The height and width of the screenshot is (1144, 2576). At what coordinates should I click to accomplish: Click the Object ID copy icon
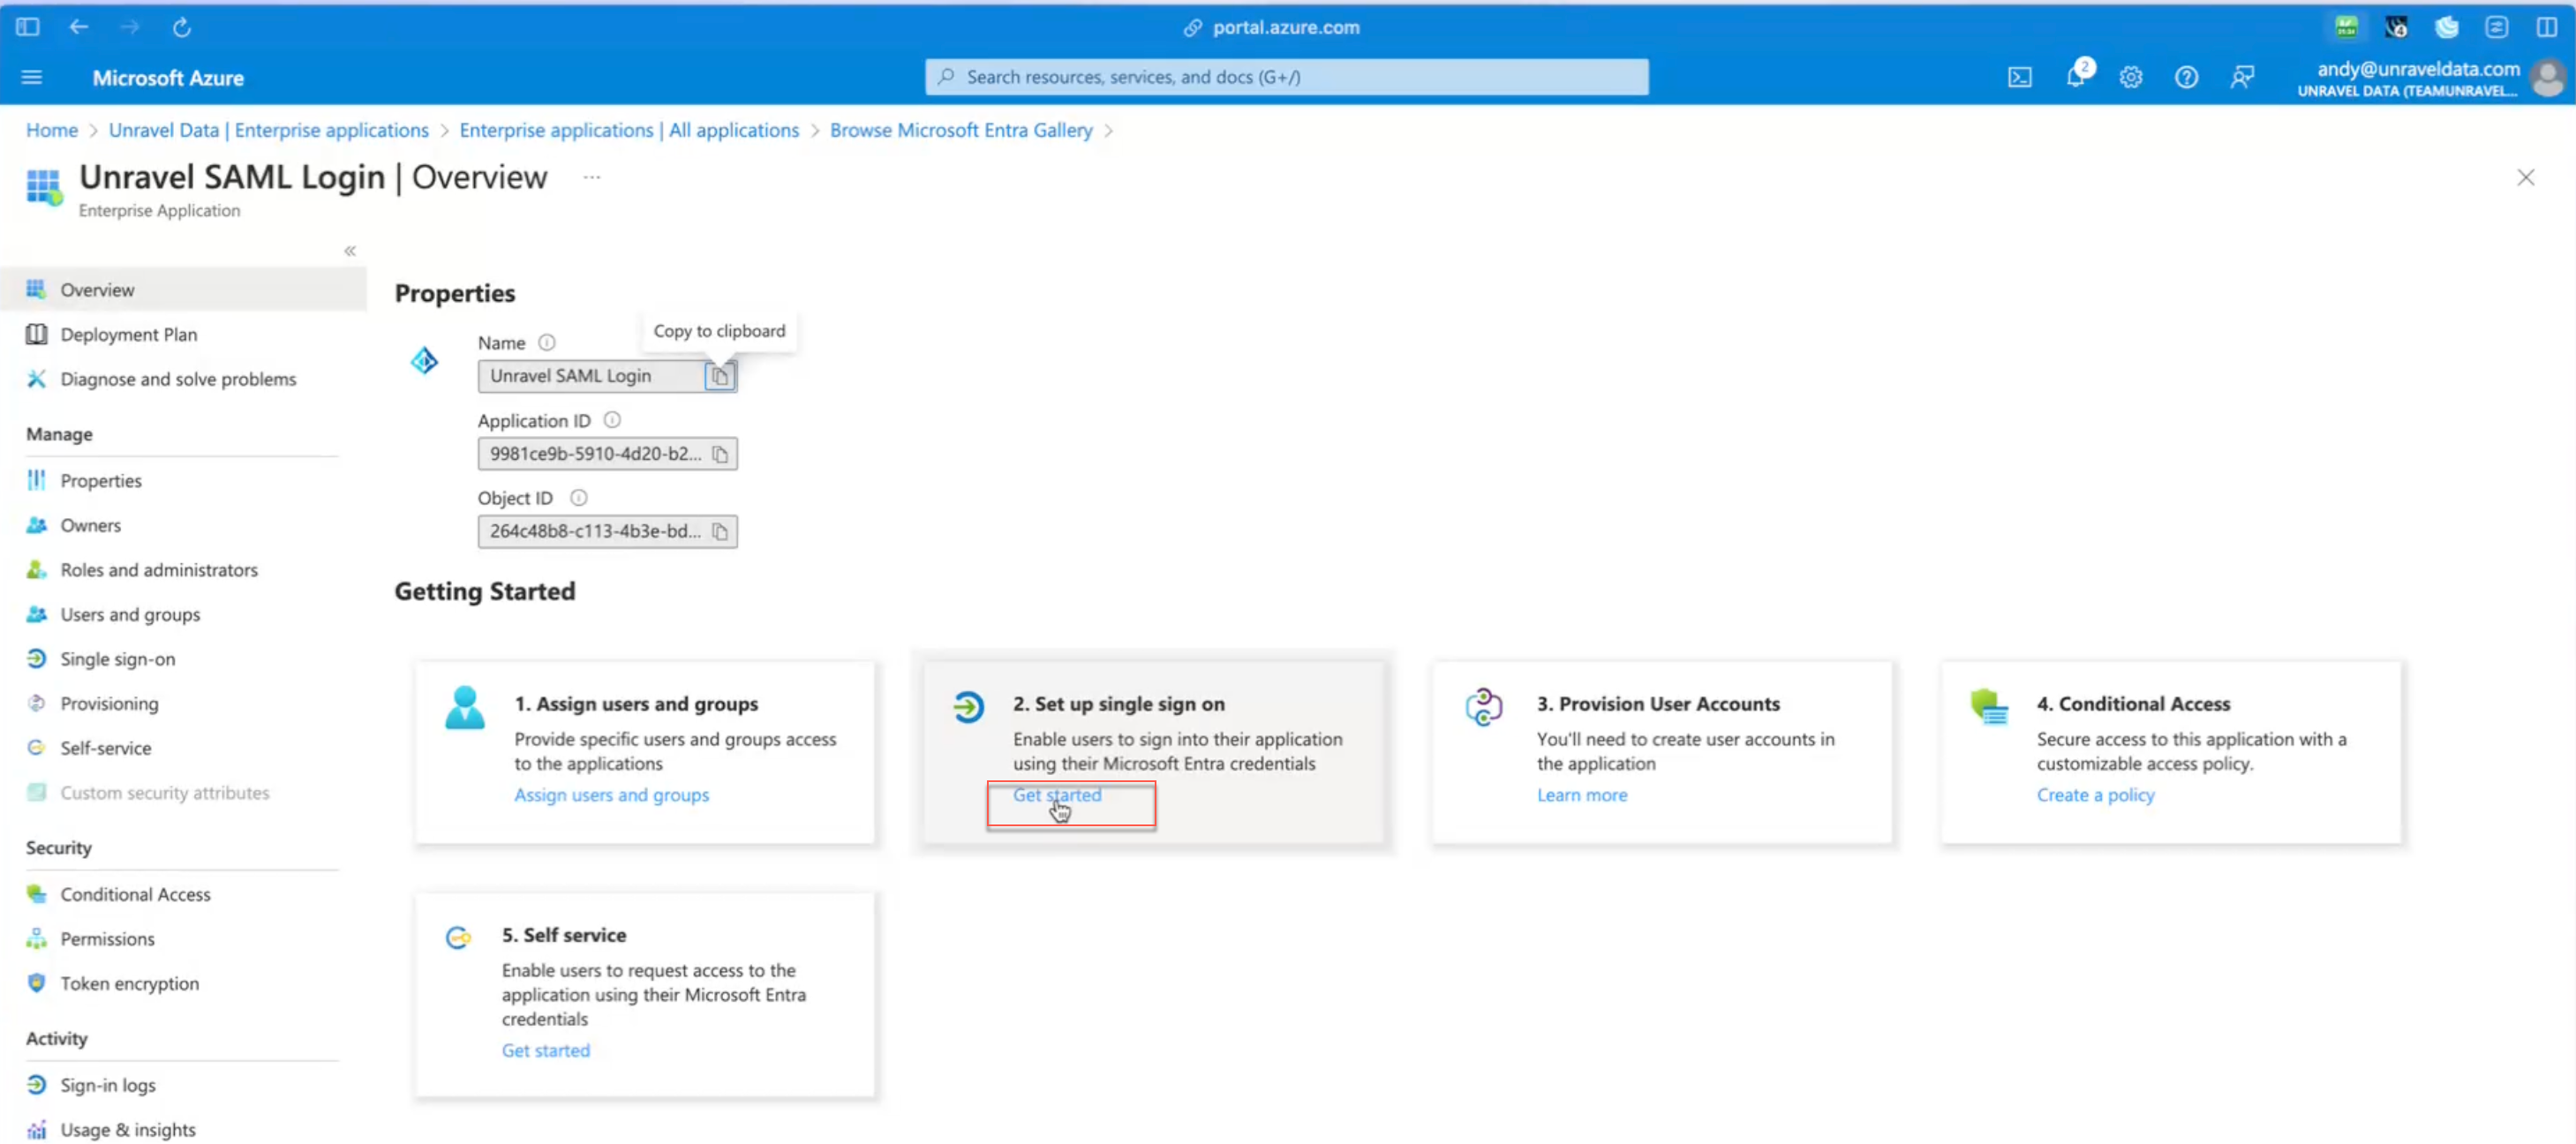[719, 530]
